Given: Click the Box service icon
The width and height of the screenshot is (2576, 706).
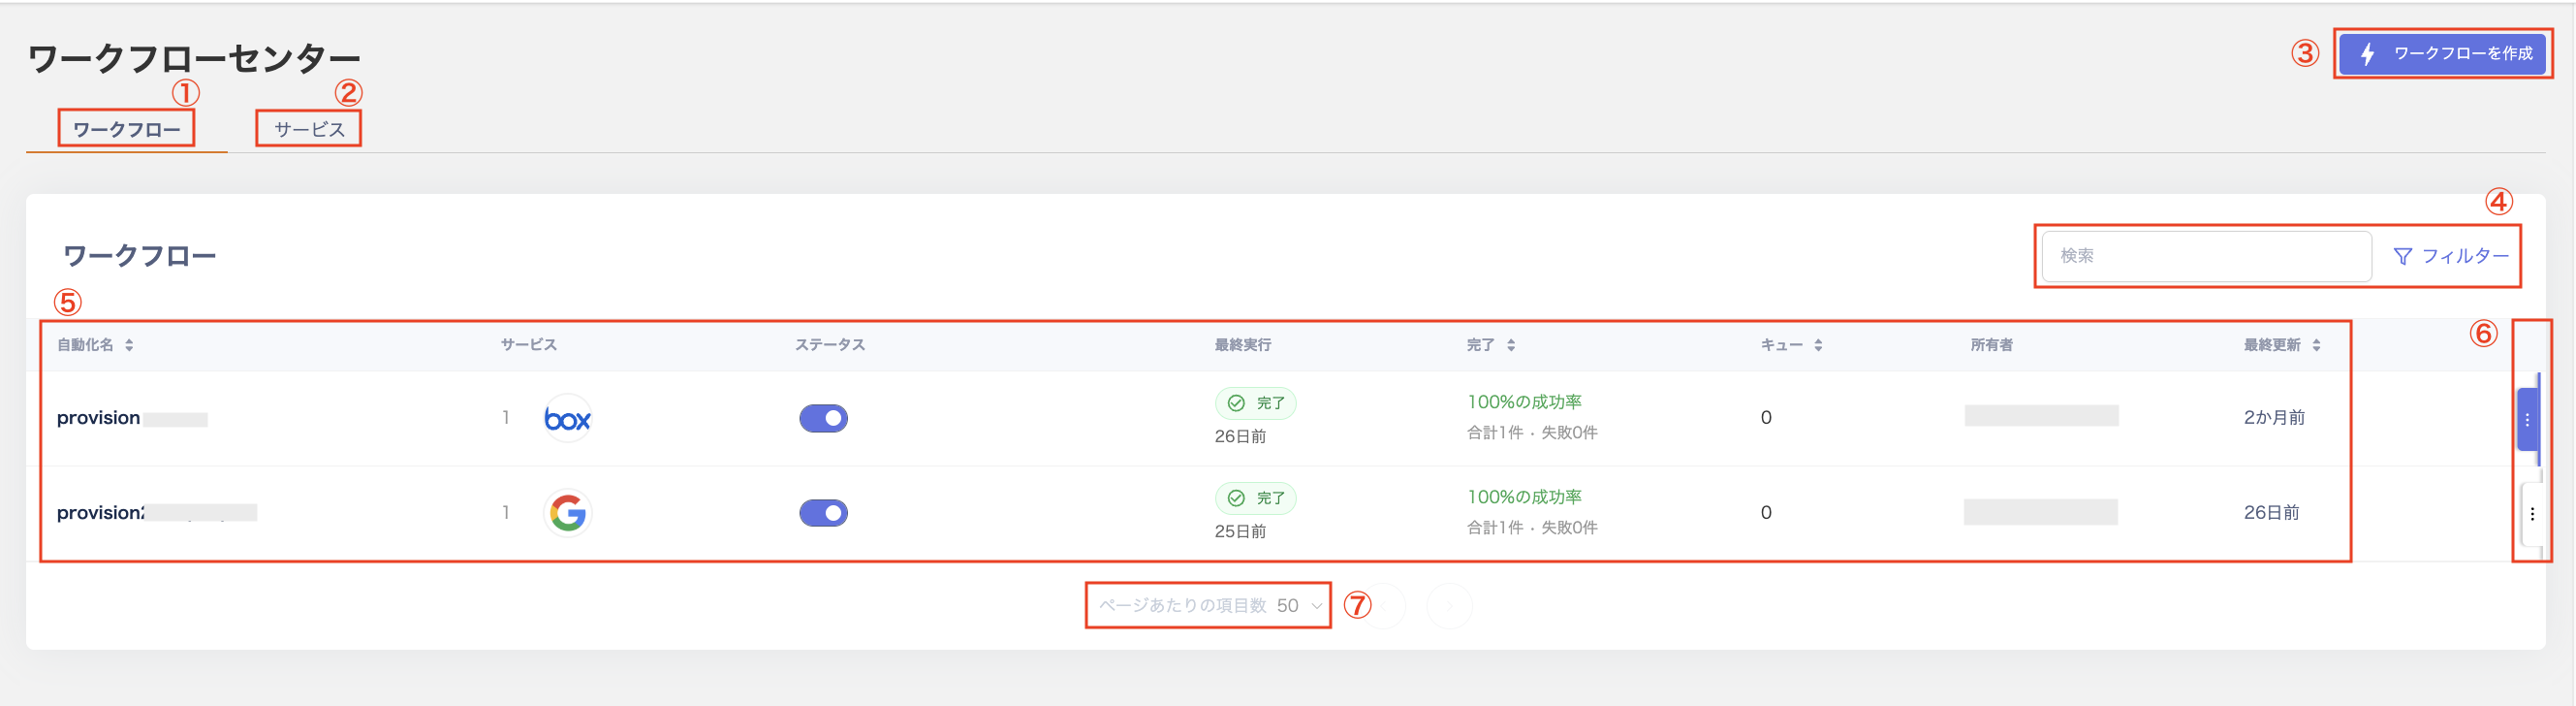Looking at the screenshot, I should [567, 418].
